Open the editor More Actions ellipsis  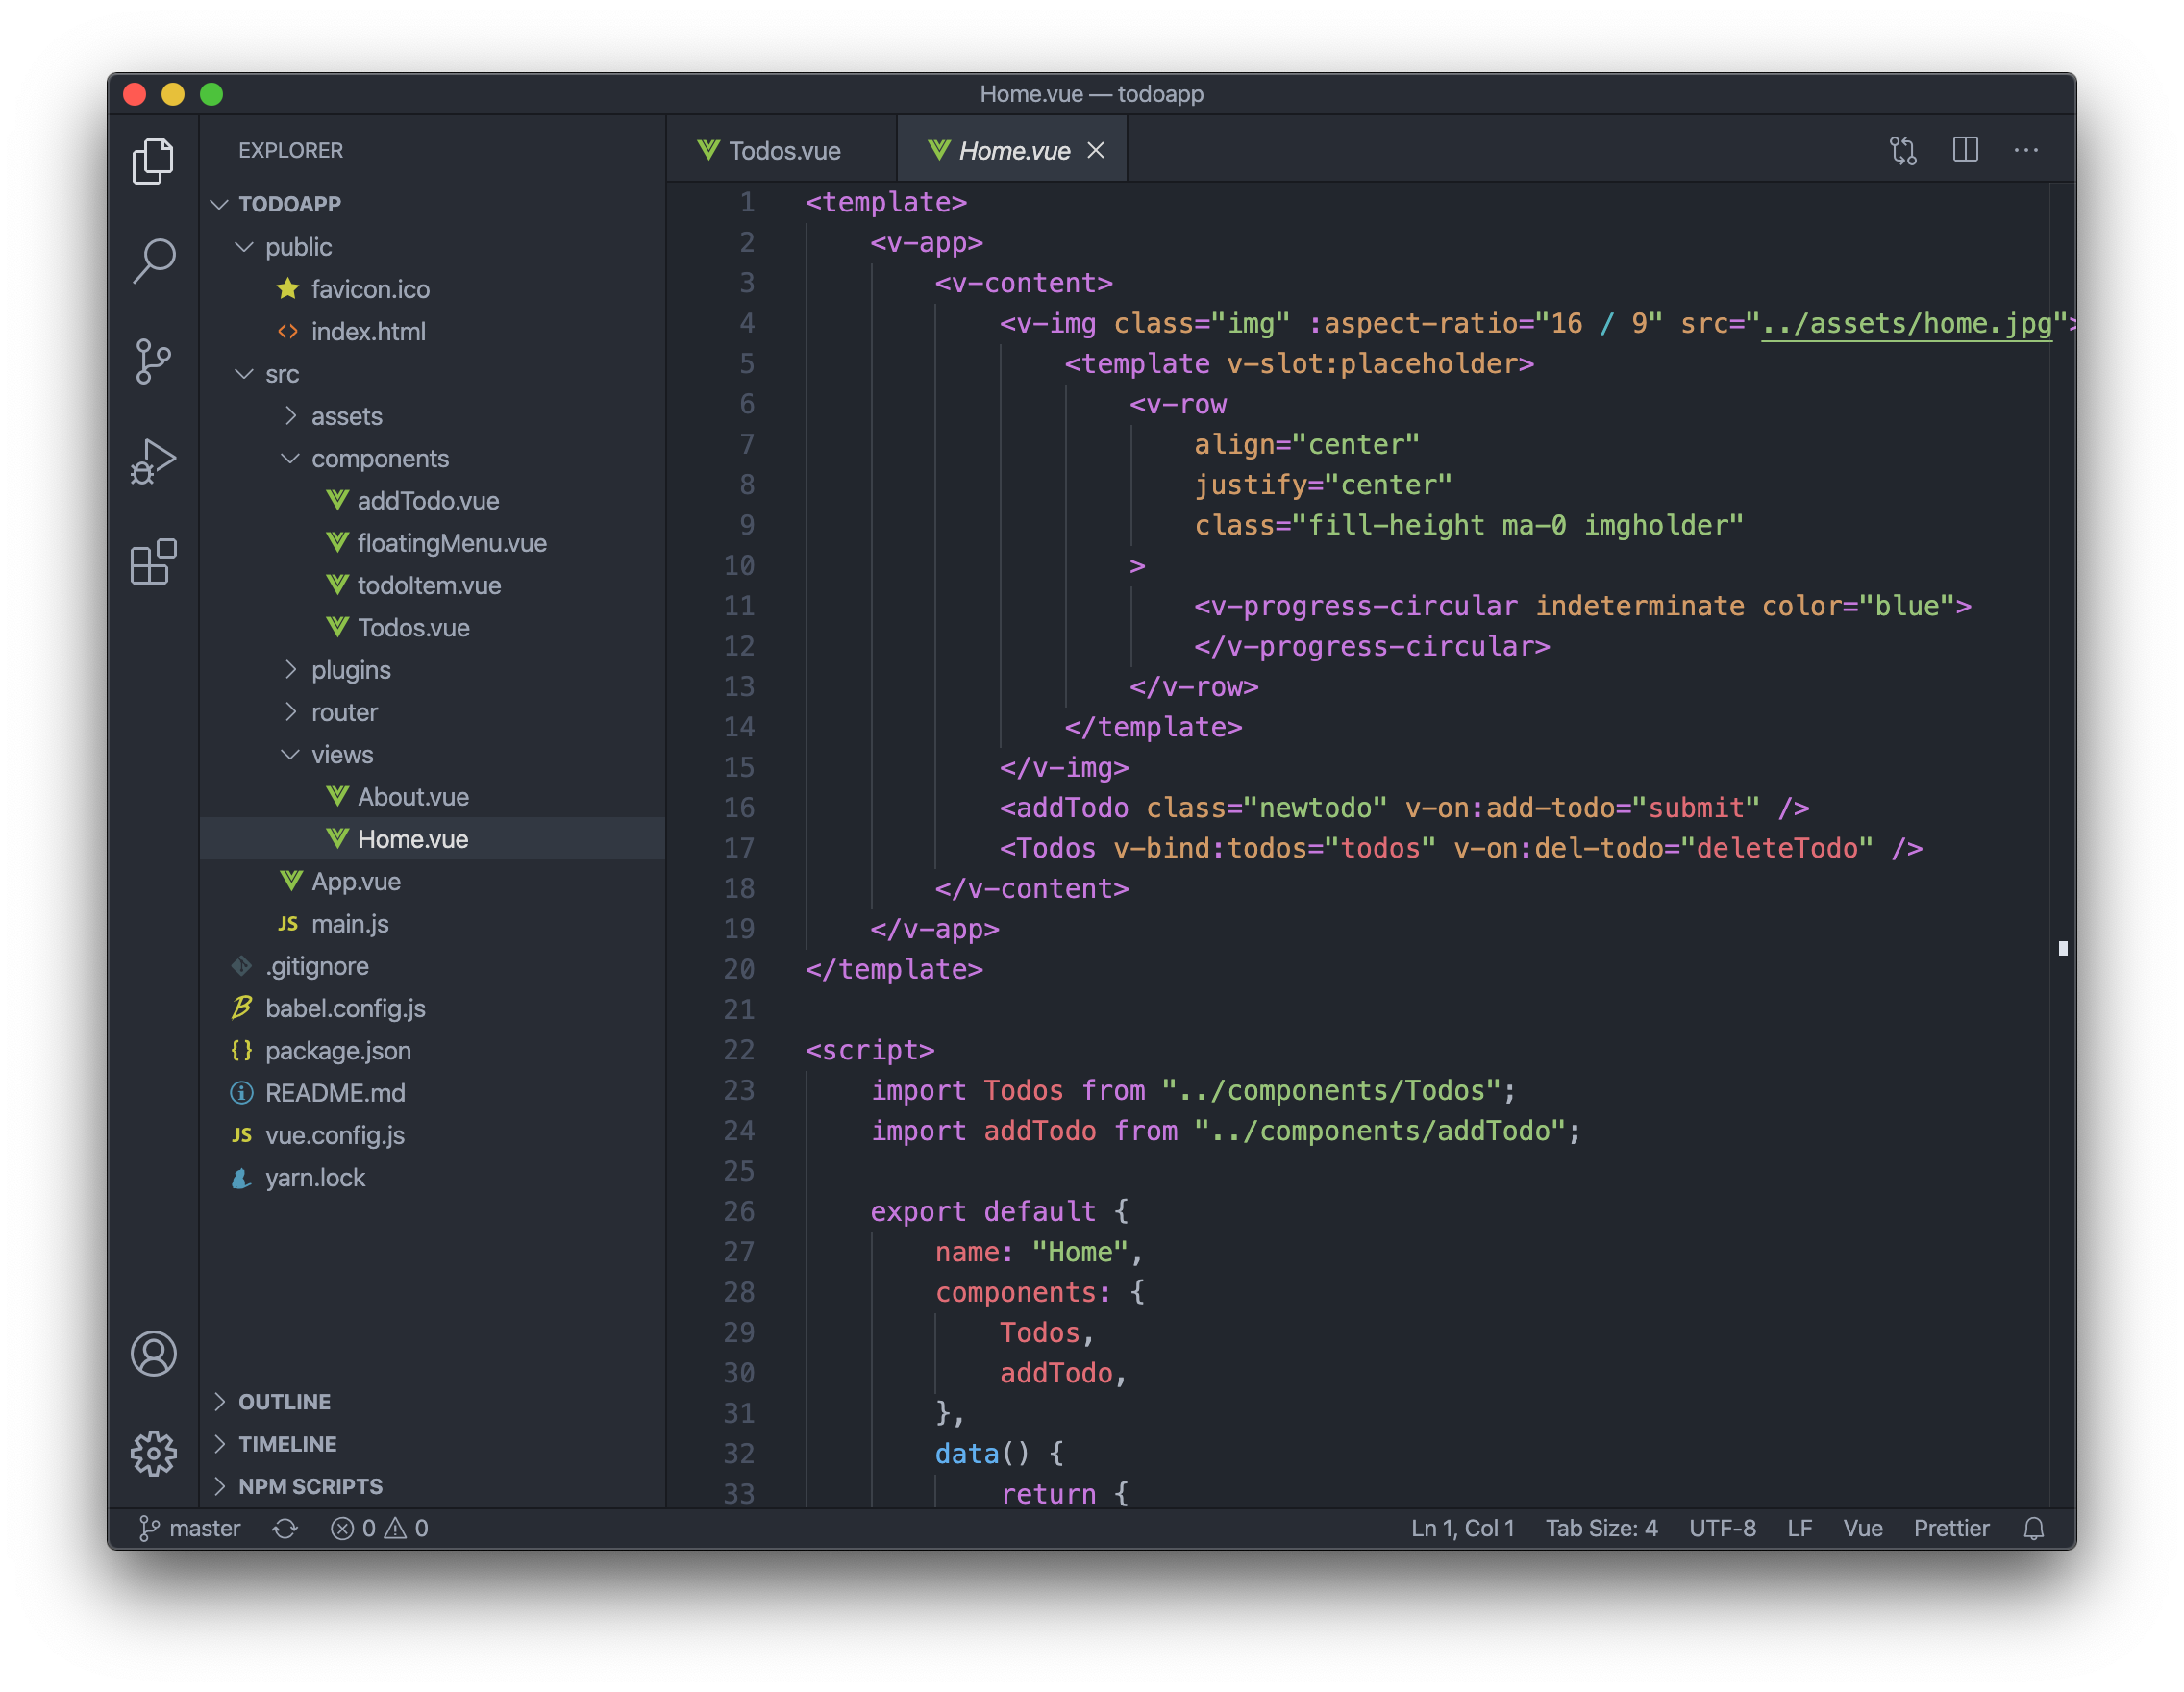click(x=2026, y=150)
